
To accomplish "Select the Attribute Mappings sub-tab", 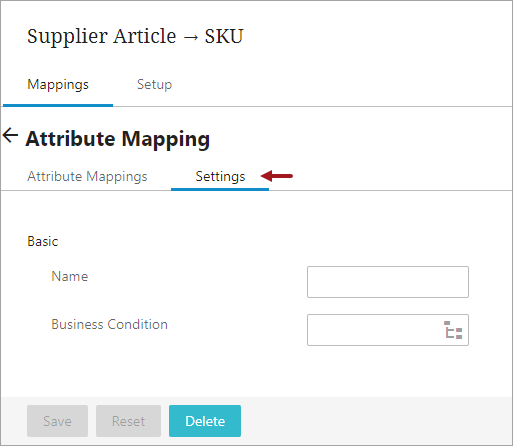I will click(x=87, y=176).
